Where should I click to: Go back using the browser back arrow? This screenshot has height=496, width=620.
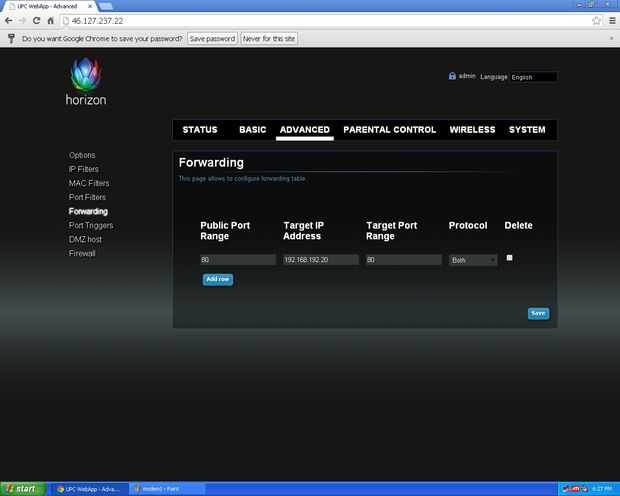pyautogui.click(x=9, y=21)
